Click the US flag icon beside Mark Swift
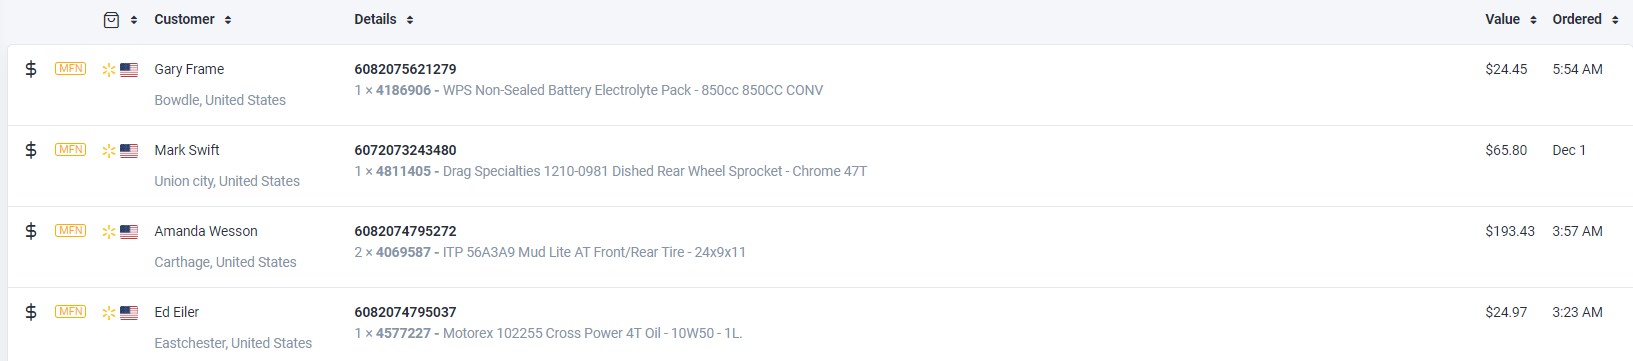This screenshot has width=1633, height=361. pos(129,151)
